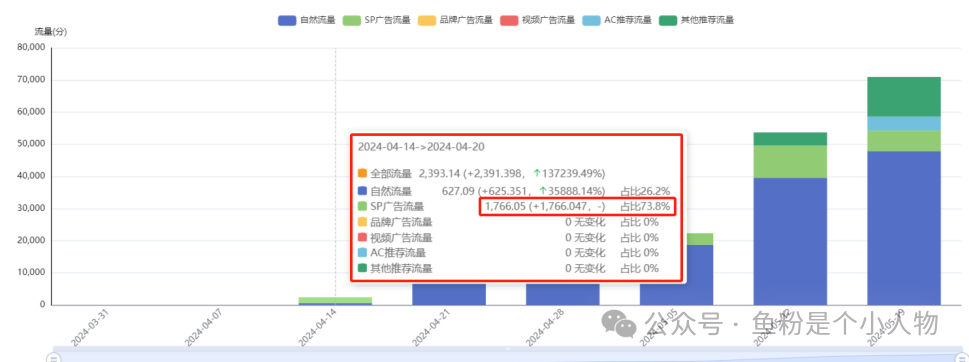969x362 pixels.
Task: Toggle the 自然流量 legend series
Action: [x=307, y=20]
